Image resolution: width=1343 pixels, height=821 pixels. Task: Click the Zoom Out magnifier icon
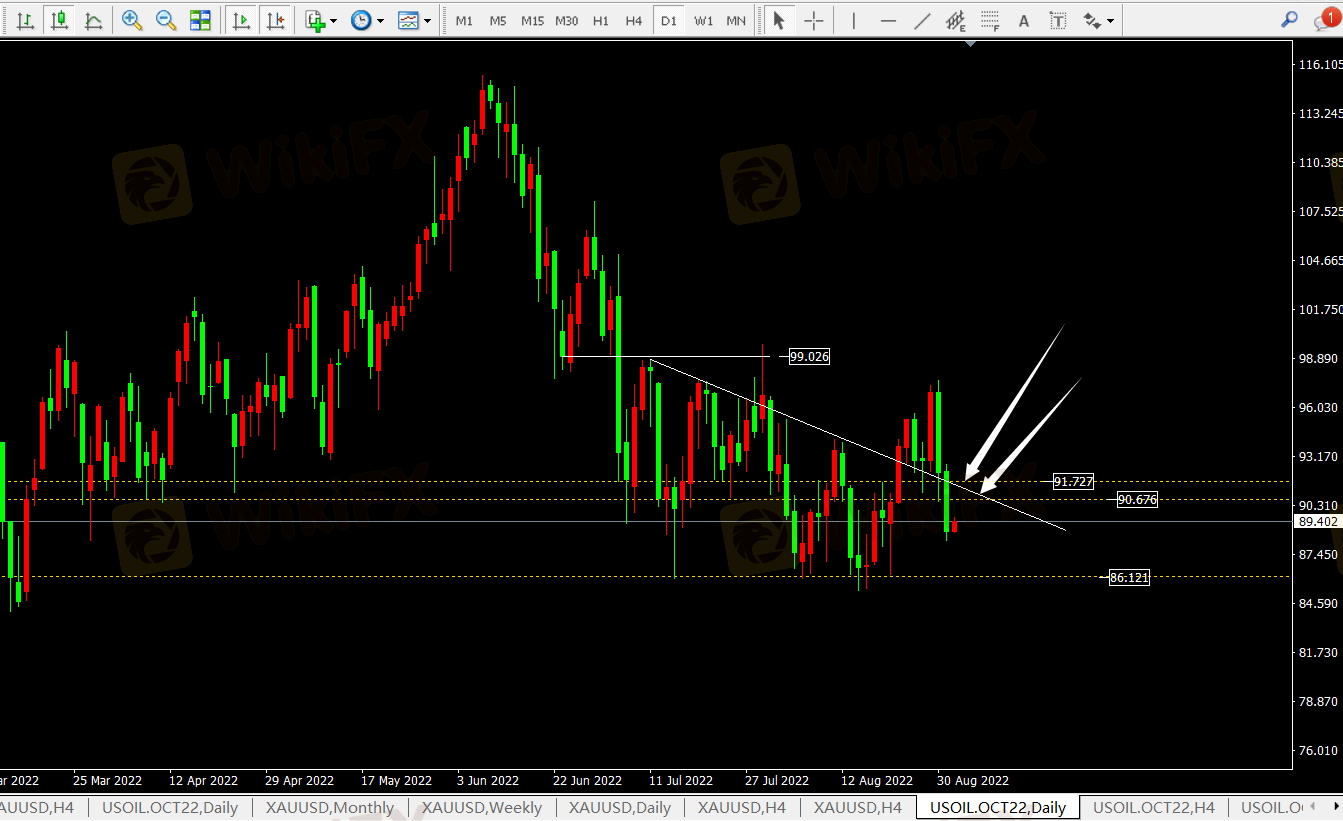pyautogui.click(x=166, y=20)
